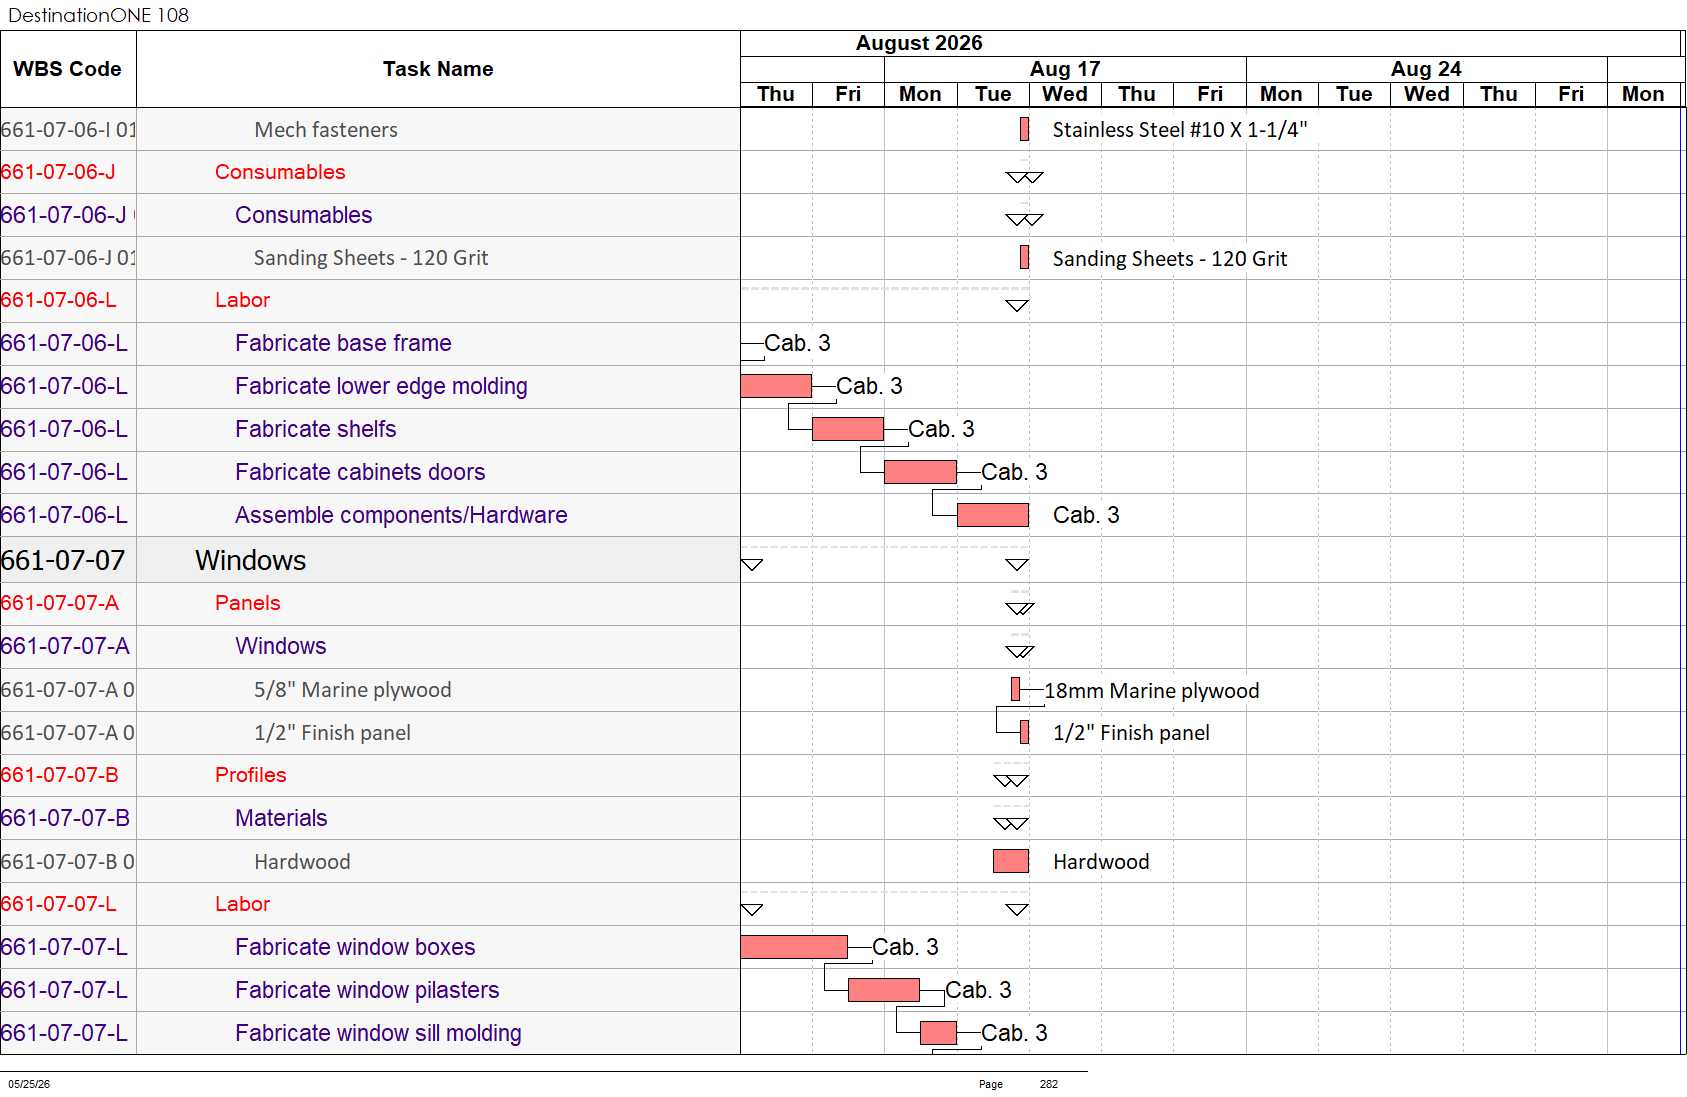
Task: Click the Sanding Sheets 120 Grit marker
Action: click(x=1024, y=257)
